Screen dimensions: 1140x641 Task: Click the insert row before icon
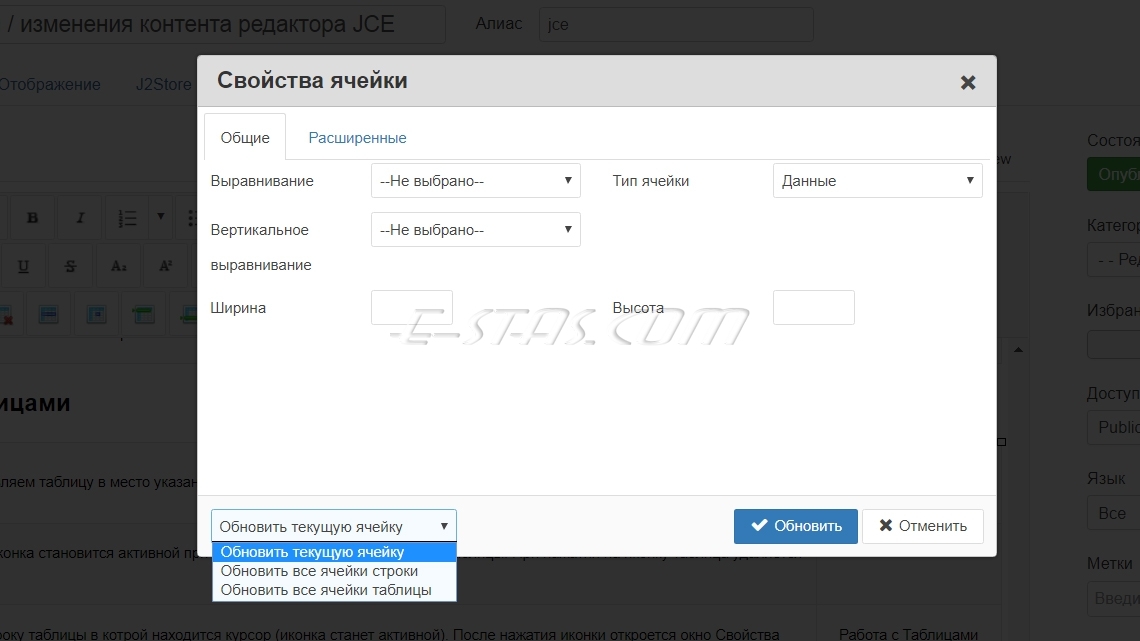pyautogui.click(x=144, y=315)
